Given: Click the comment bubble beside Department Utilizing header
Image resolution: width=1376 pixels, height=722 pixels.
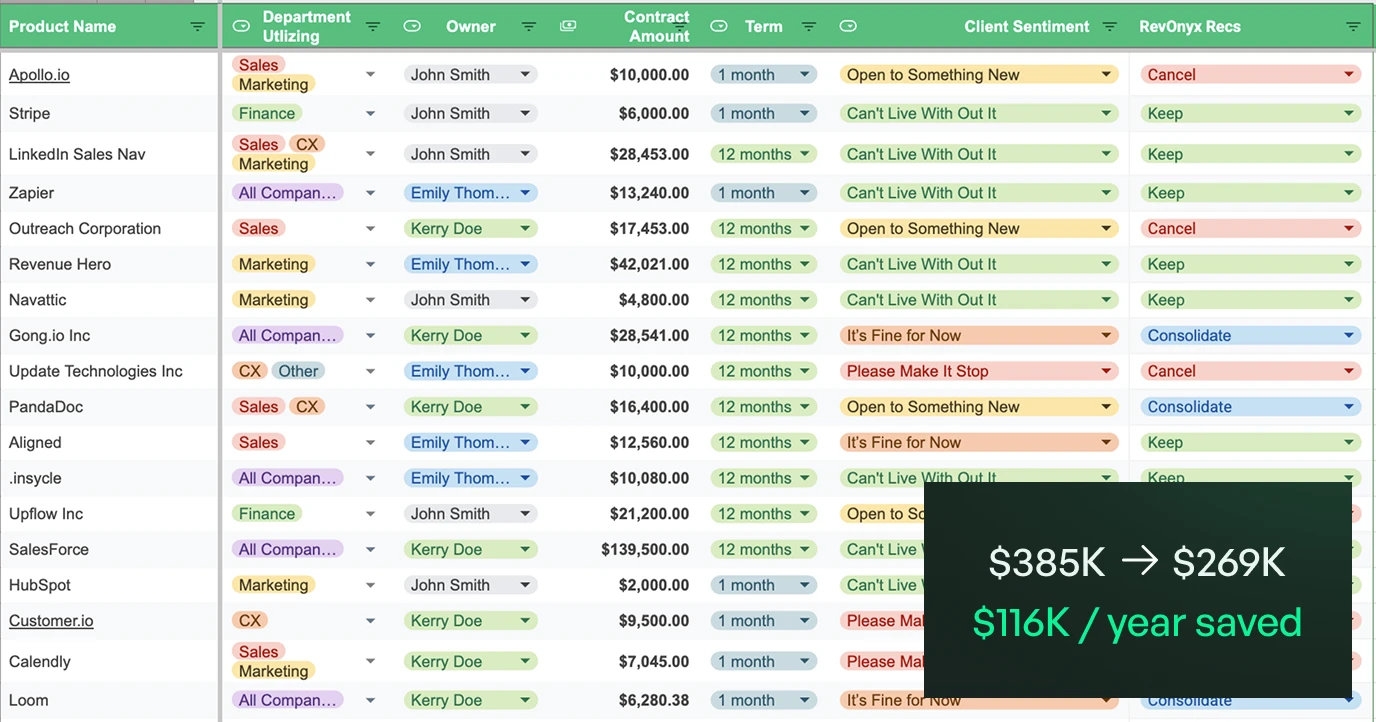Looking at the screenshot, I should coord(240,26).
